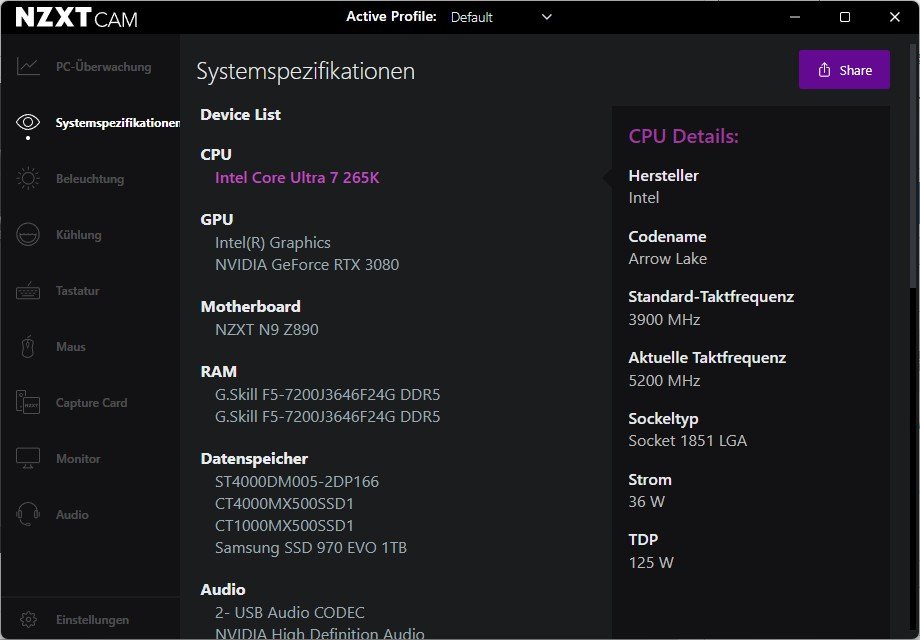Click the Monitor label in sidebar
The height and width of the screenshot is (640, 920).
(78, 459)
